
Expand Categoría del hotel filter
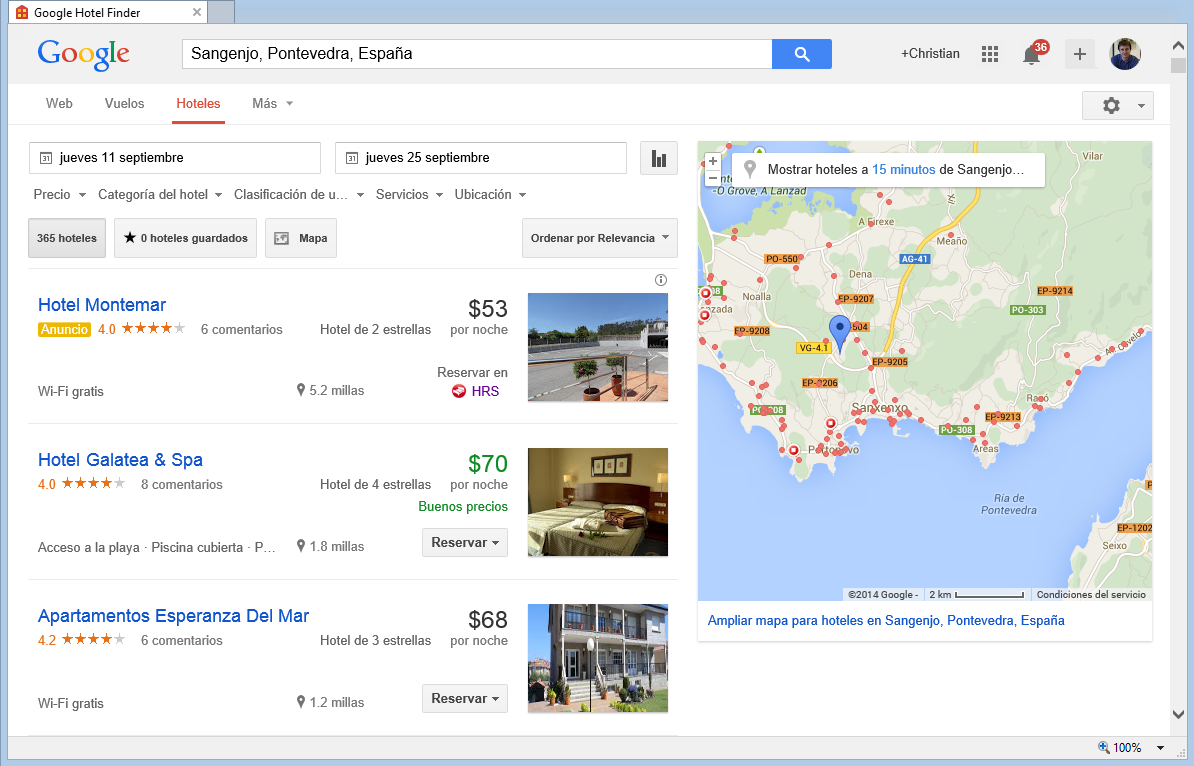click(x=160, y=195)
